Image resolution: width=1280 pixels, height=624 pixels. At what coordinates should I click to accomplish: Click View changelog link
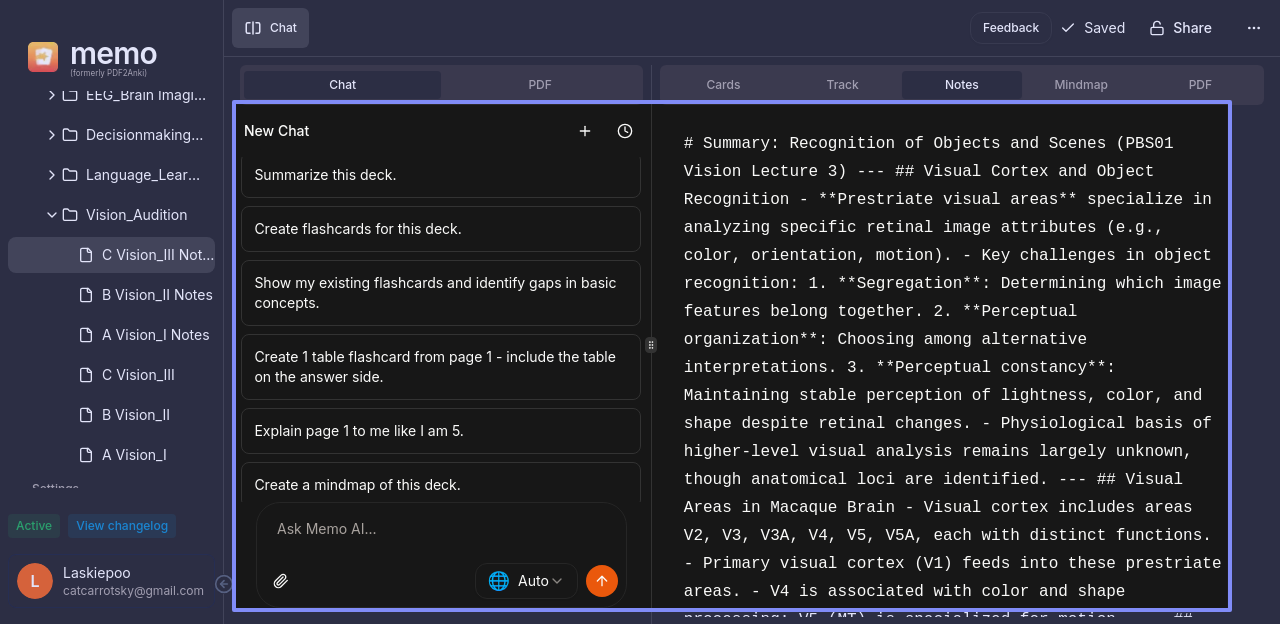click(x=122, y=526)
